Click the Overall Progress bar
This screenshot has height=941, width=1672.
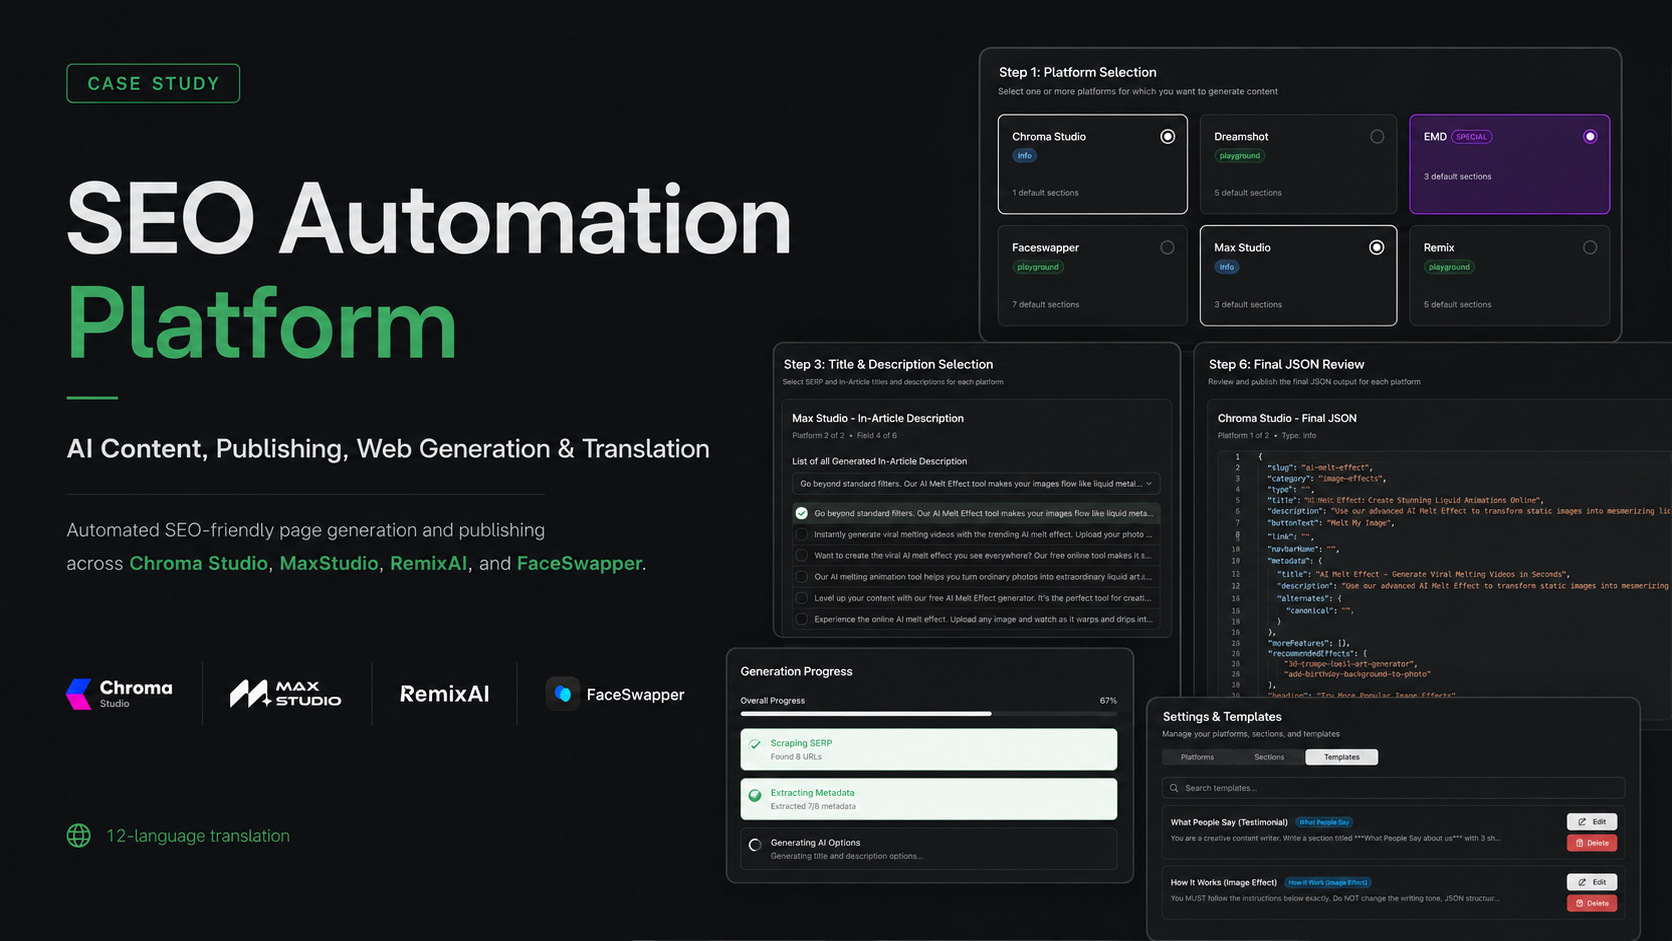[929, 714]
